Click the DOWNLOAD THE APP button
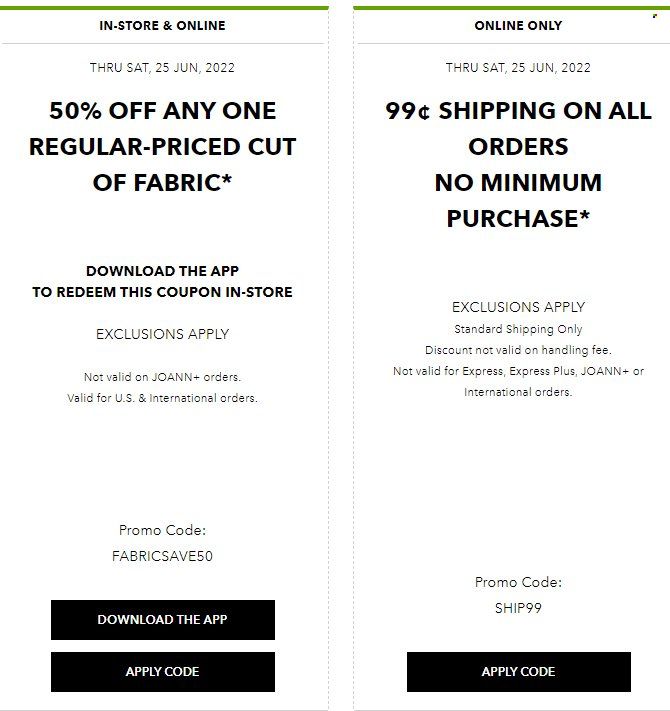Image resolution: width=670 pixels, height=711 pixels. point(163,620)
